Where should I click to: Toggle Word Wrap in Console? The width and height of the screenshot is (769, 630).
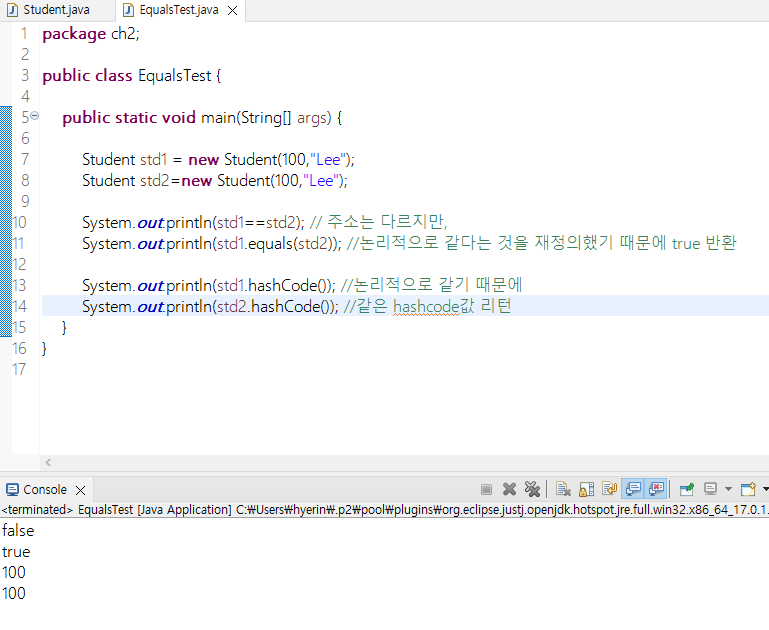[x=610, y=489]
